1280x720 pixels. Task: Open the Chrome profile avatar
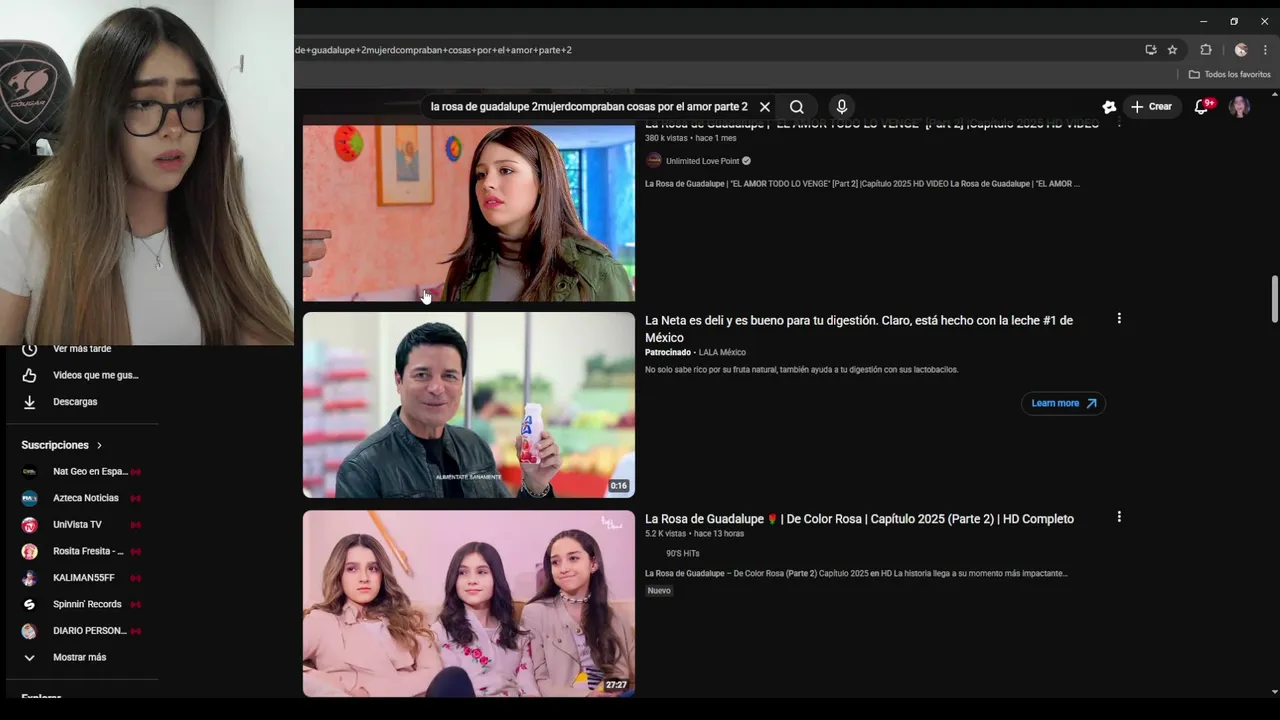click(x=1241, y=50)
